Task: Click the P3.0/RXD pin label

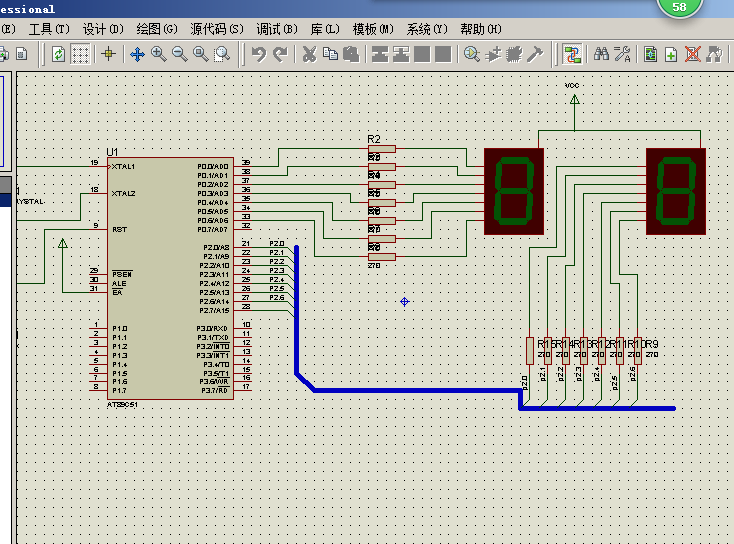Action: (212, 328)
